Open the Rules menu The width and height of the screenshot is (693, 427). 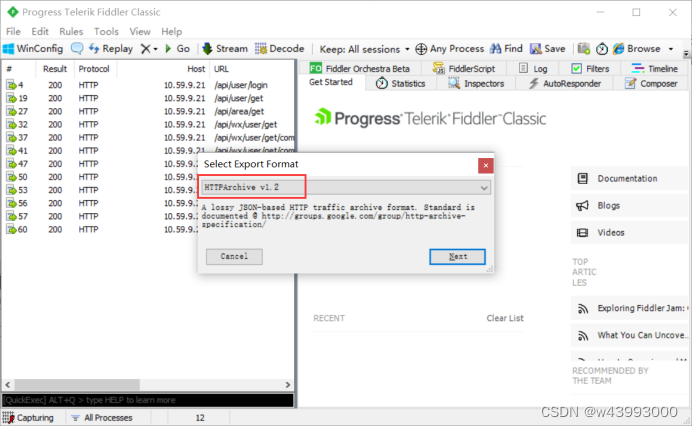coord(71,31)
